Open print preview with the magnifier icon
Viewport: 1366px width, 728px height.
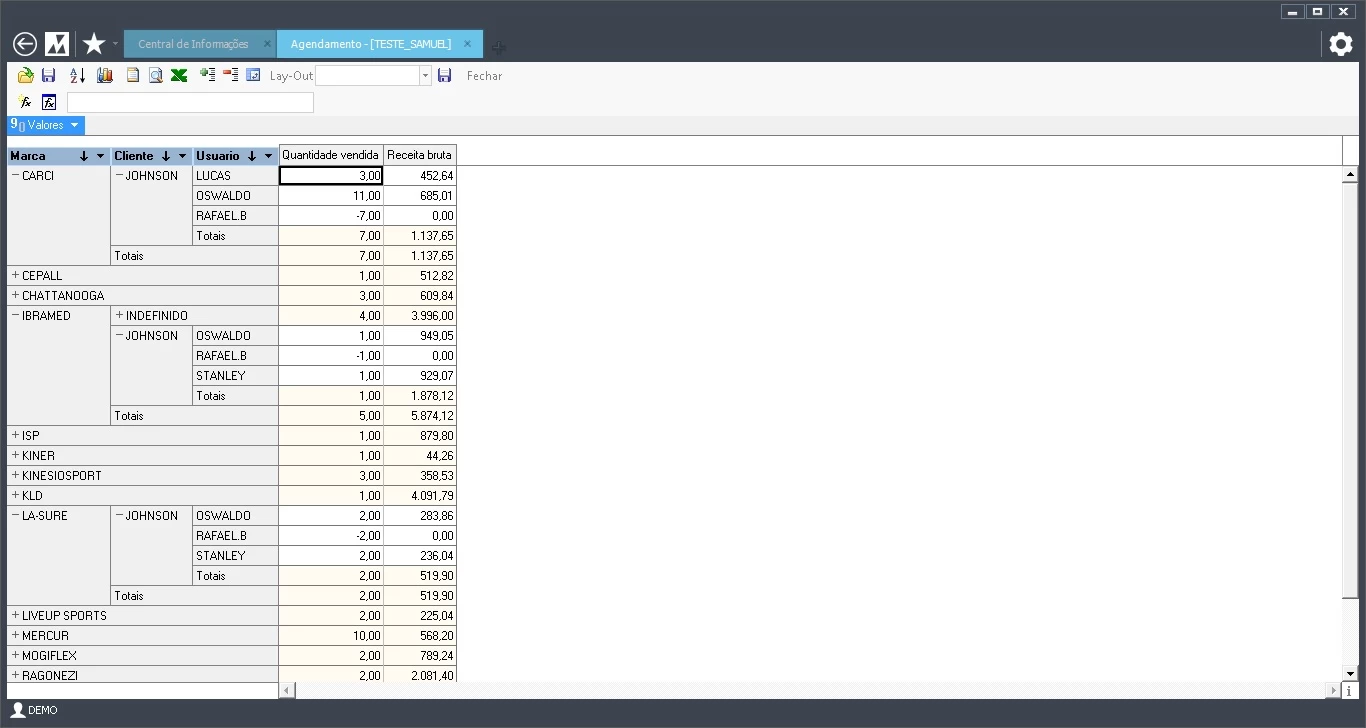click(x=156, y=76)
